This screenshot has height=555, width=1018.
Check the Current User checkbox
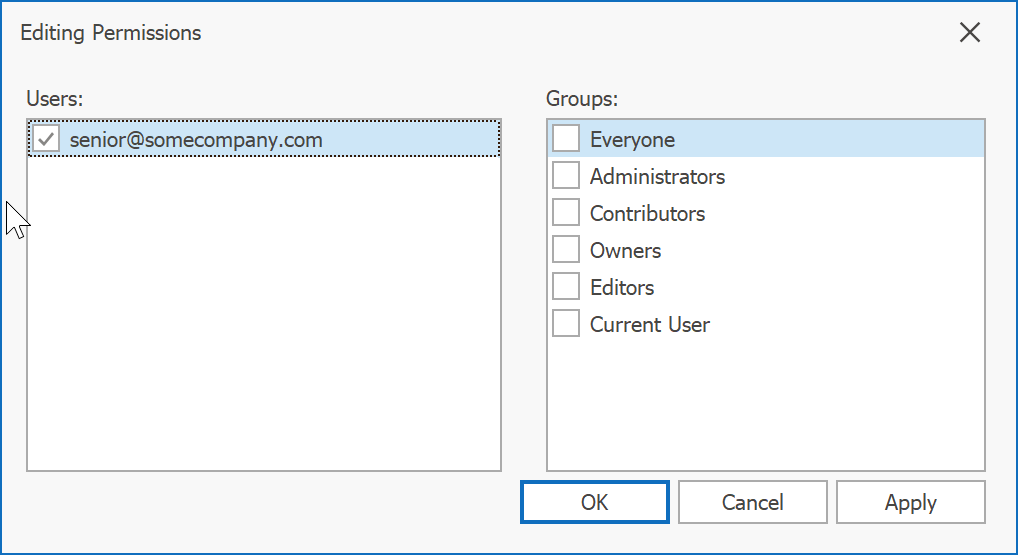tap(566, 324)
